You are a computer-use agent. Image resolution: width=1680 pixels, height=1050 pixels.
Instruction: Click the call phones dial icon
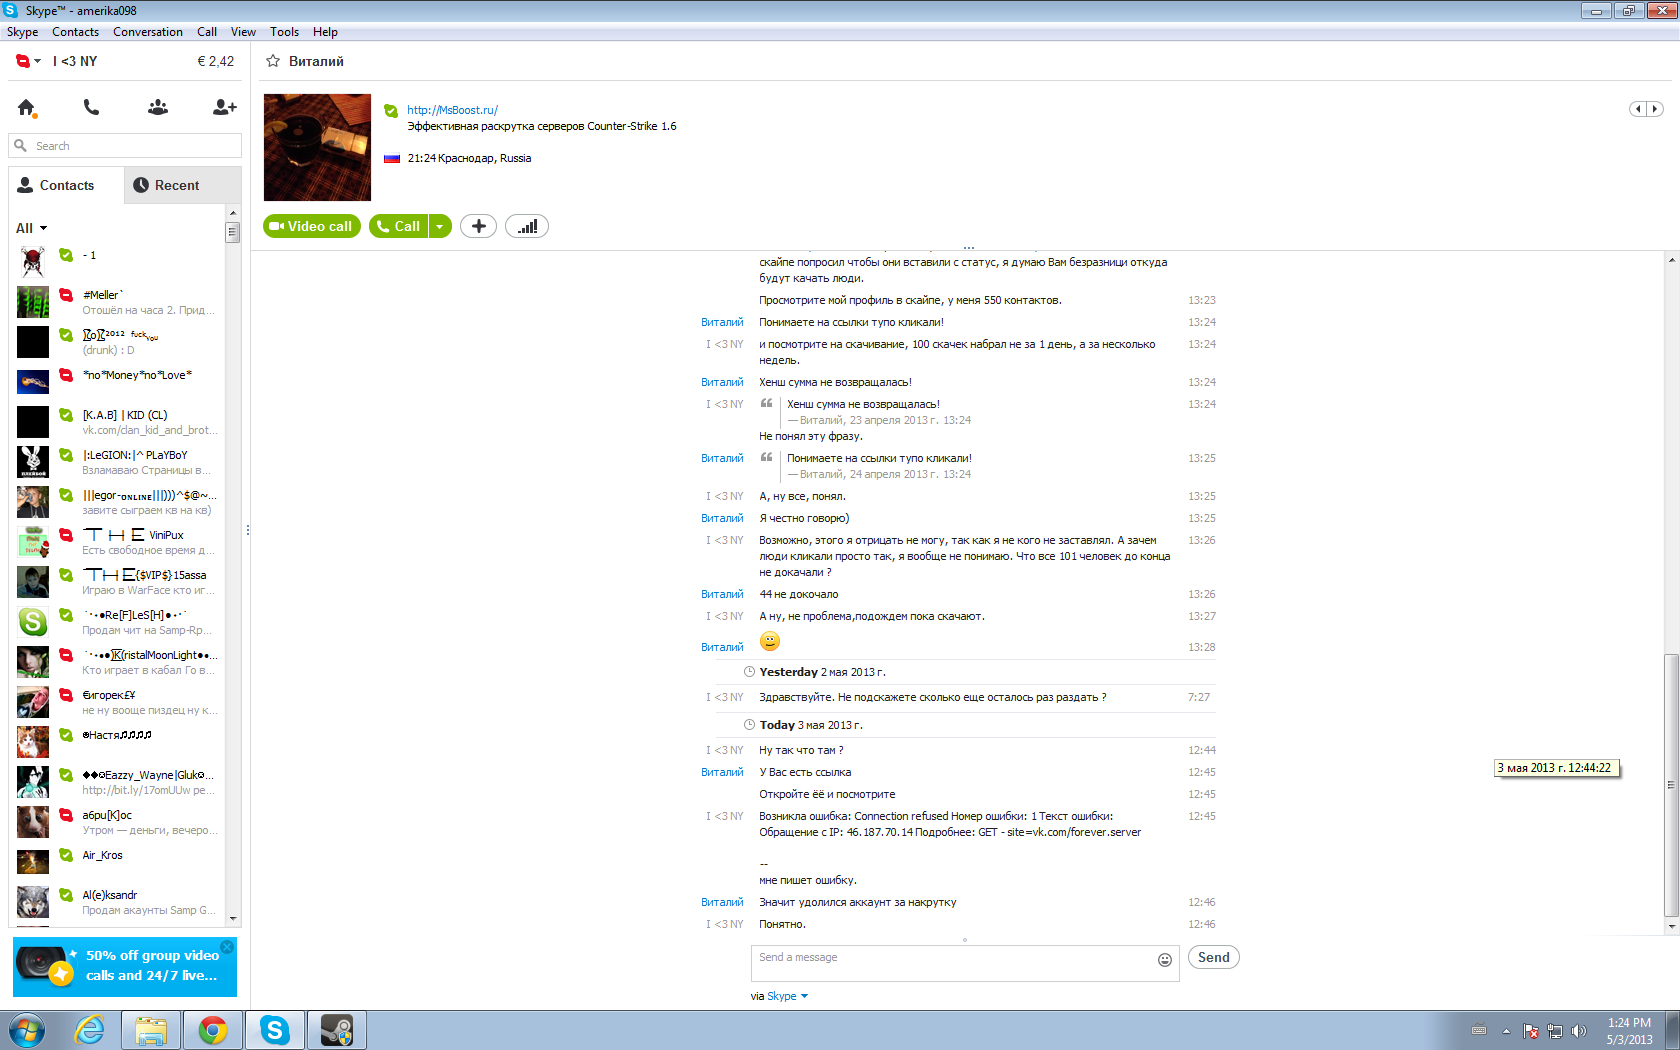coord(91,107)
